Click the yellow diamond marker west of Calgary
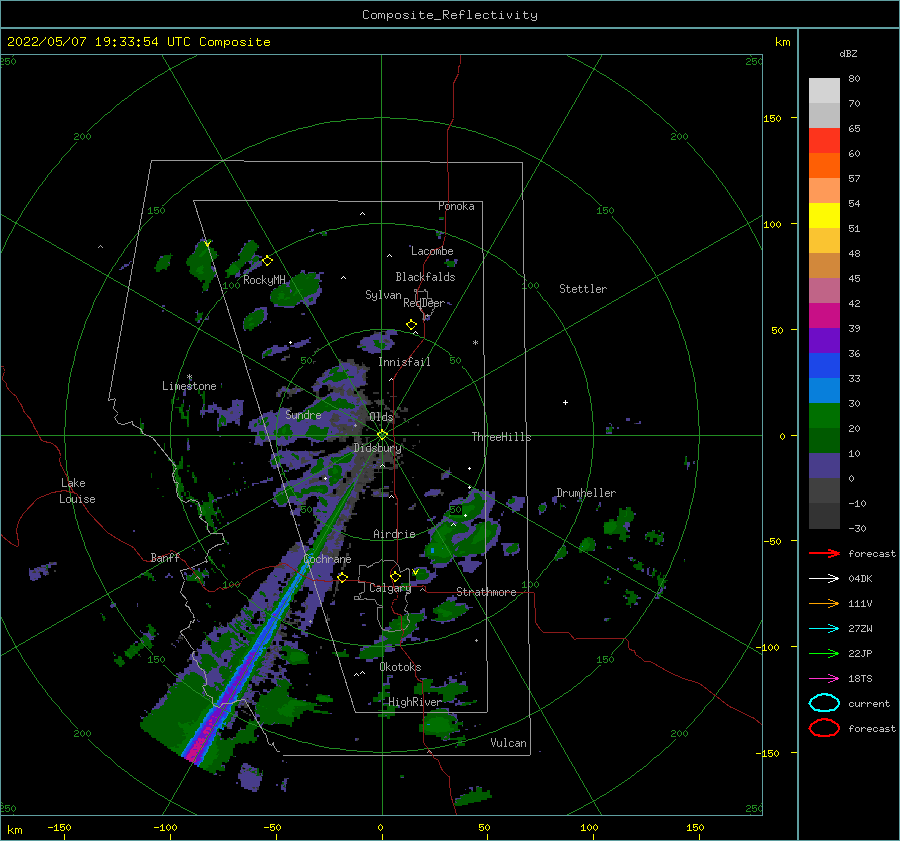 click(343, 577)
